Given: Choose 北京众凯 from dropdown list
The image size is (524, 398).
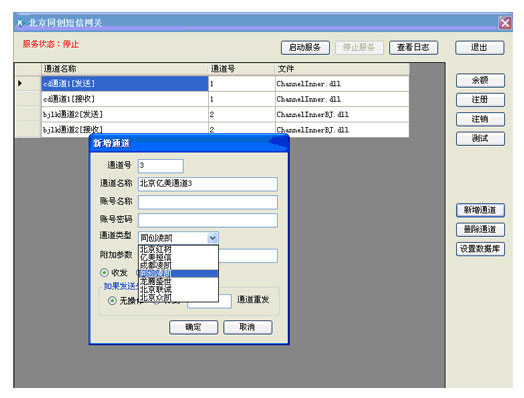Looking at the screenshot, I should coord(178,297).
